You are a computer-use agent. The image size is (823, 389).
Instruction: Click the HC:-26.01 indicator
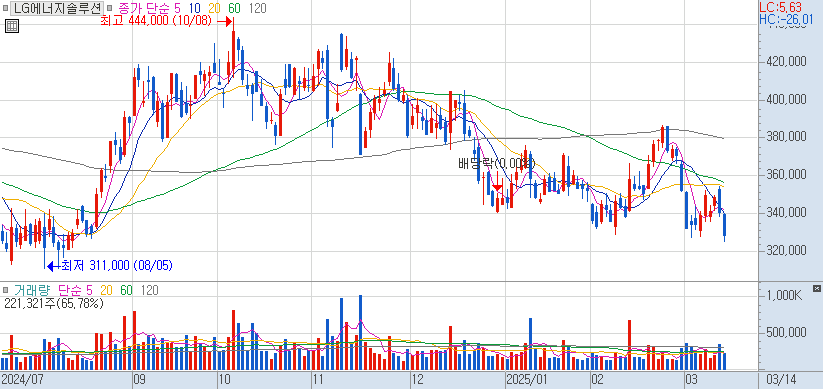coord(786,19)
